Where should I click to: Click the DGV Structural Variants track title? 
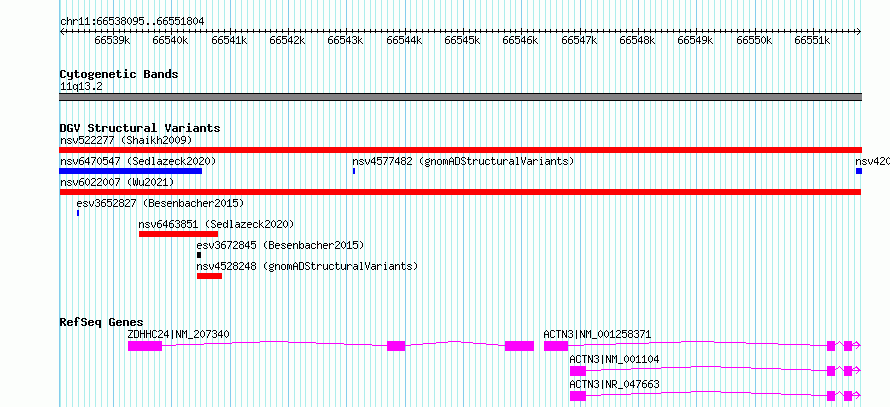[140, 128]
